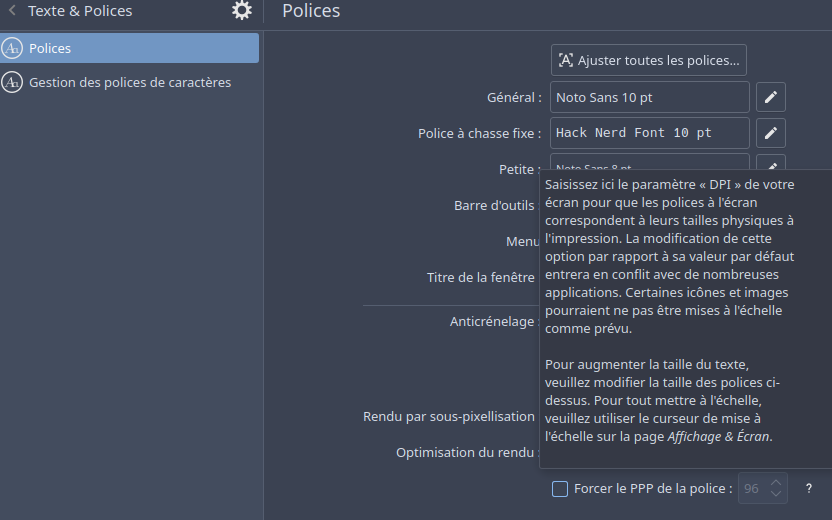This screenshot has width=832, height=520.
Task: Increase the PPP value with up arrow
Action: click(x=776, y=482)
